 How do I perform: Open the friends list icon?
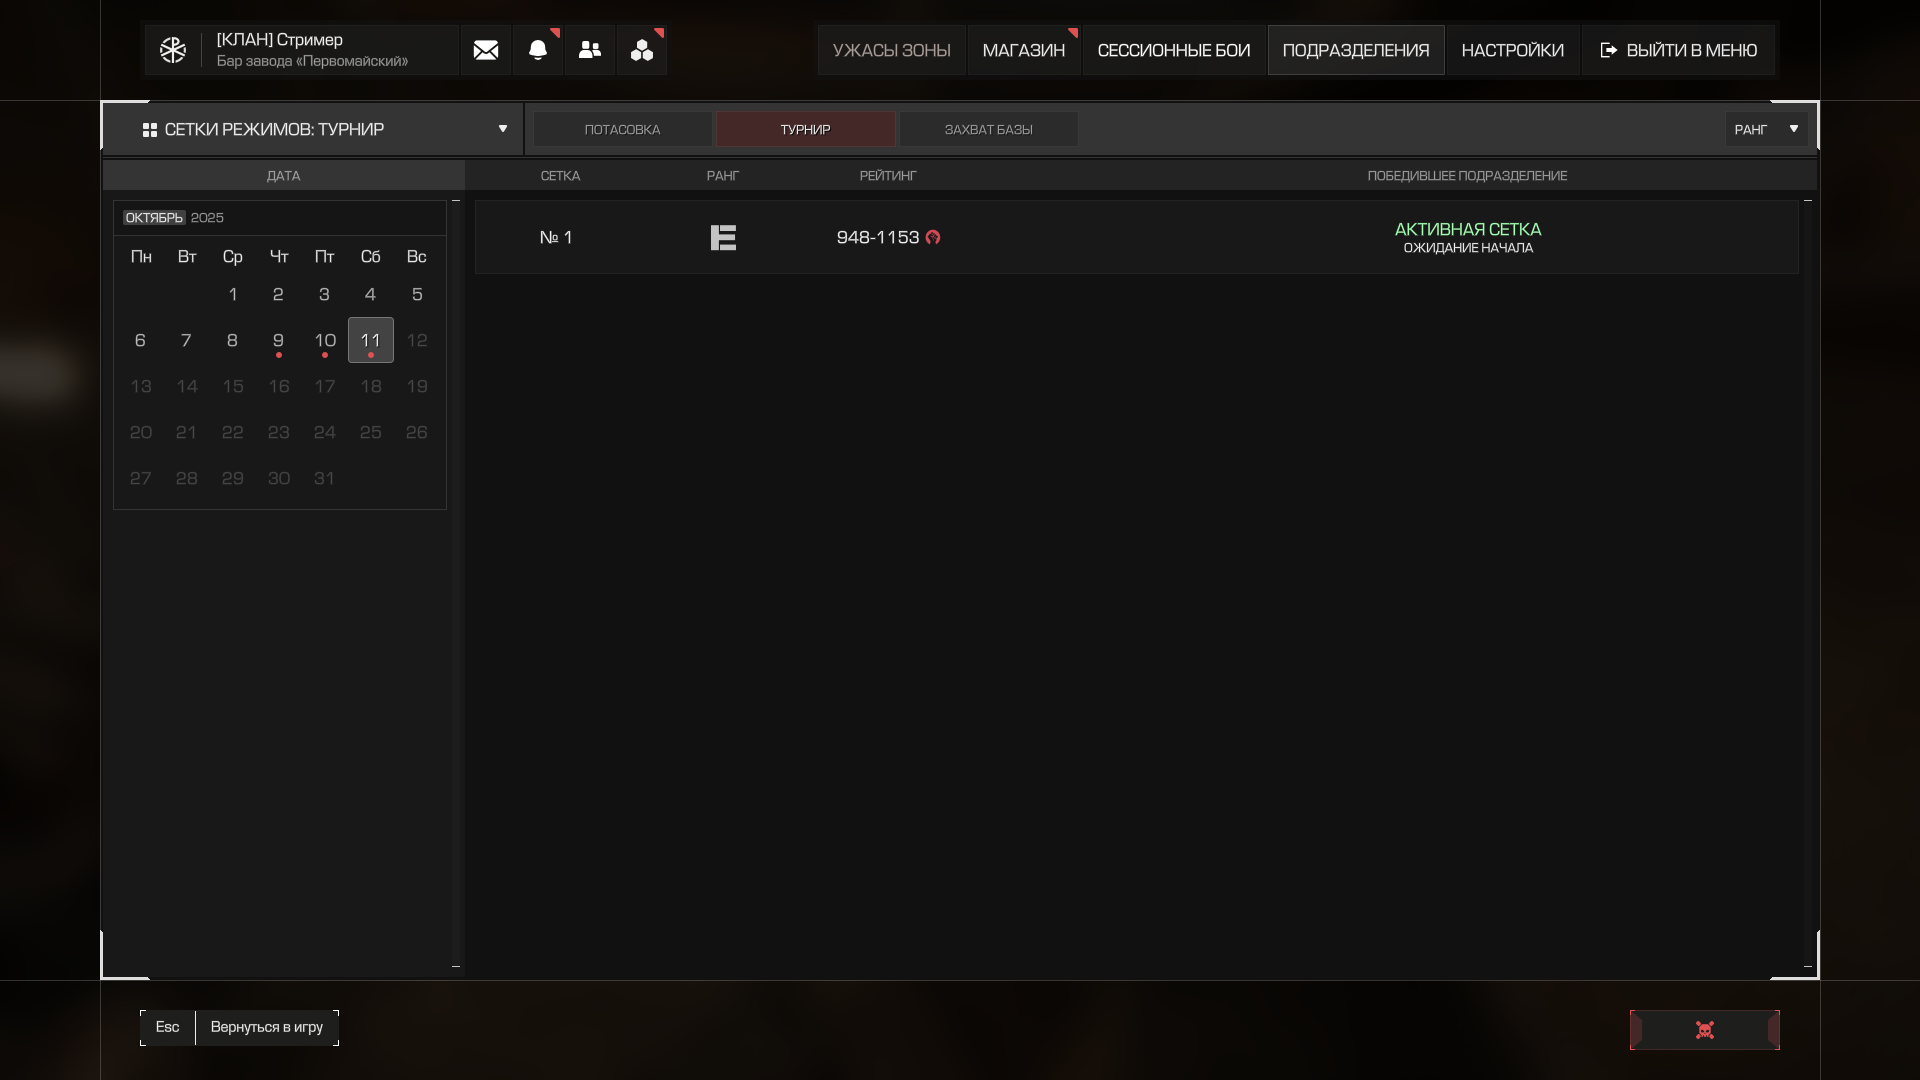pyautogui.click(x=590, y=50)
